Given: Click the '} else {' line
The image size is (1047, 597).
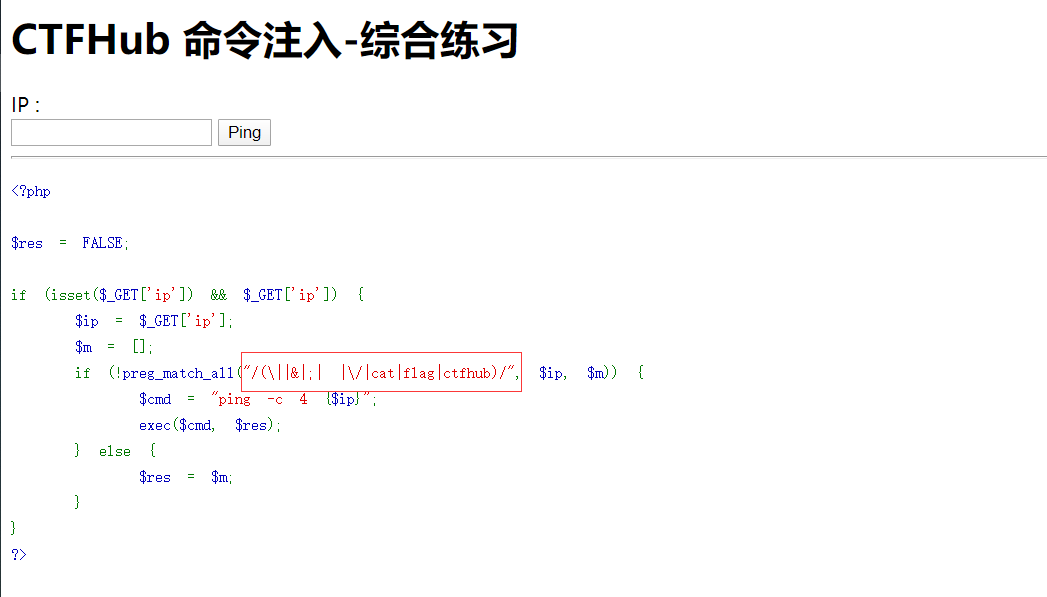Looking at the screenshot, I should [115, 451].
